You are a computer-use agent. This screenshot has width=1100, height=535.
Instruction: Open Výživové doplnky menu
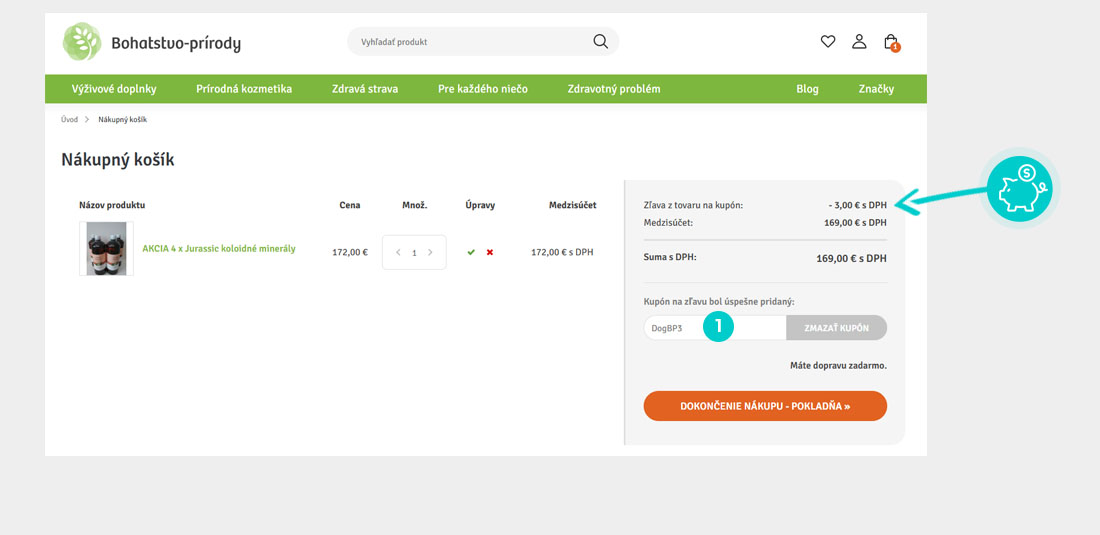(114, 89)
